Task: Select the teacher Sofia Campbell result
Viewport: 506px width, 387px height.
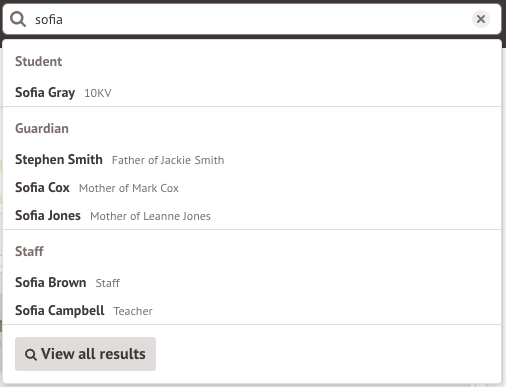Action: pyautogui.click(x=252, y=311)
